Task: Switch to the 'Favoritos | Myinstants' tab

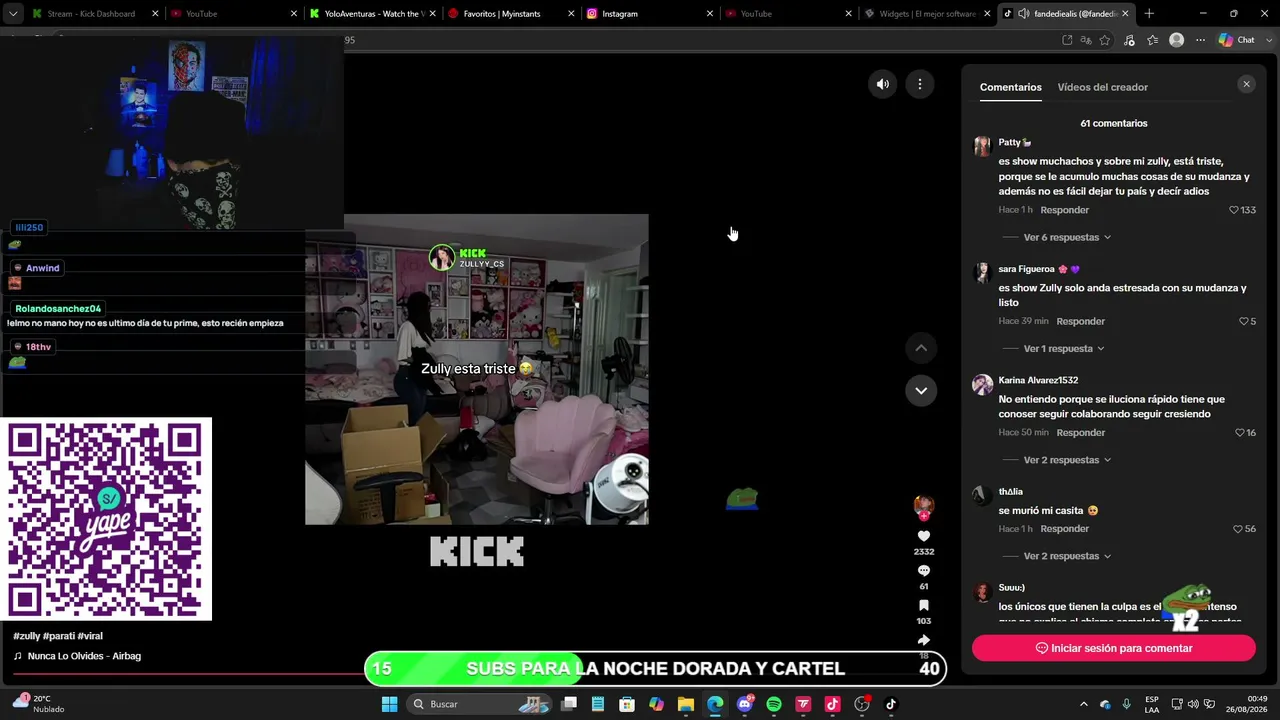Action: pyautogui.click(x=513, y=14)
